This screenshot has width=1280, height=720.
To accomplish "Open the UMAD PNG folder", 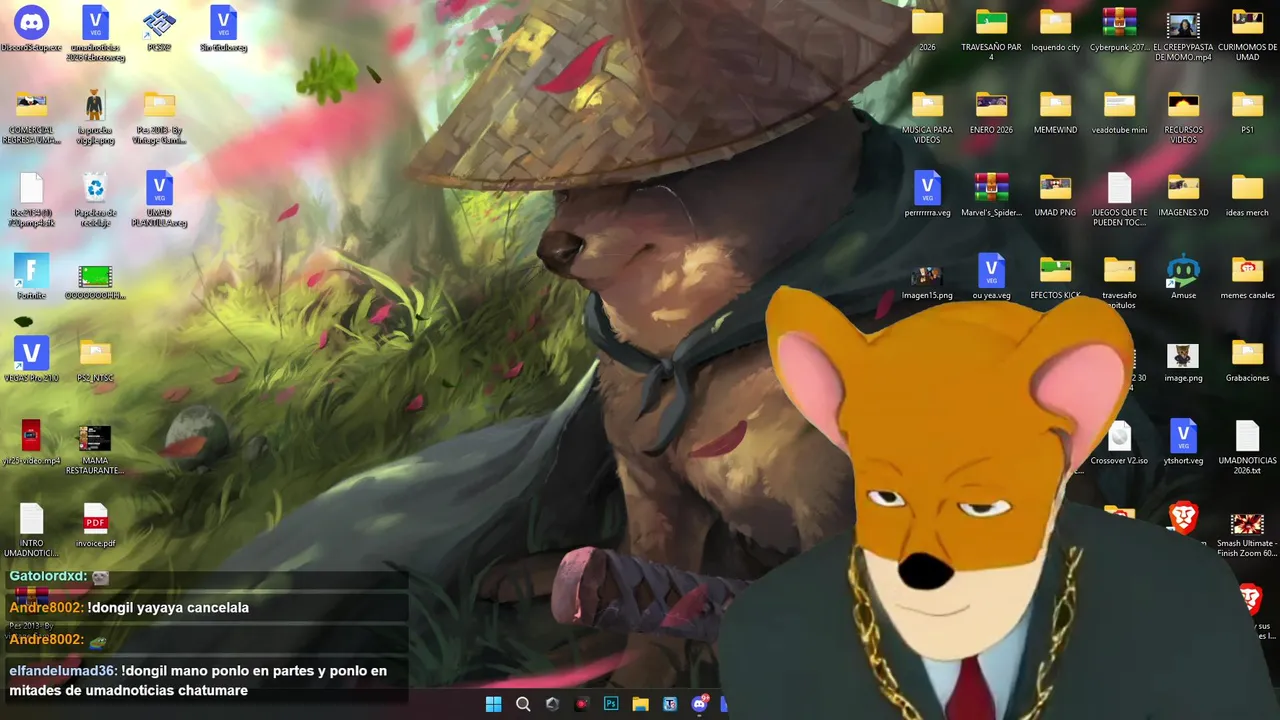I will pos(1055,188).
